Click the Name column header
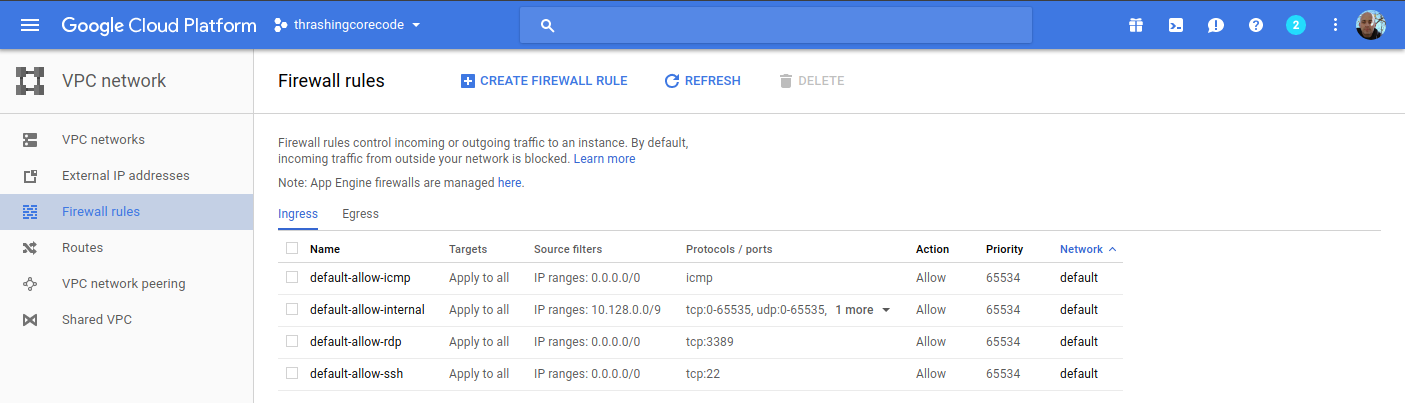The width and height of the screenshot is (1405, 403). [x=325, y=249]
